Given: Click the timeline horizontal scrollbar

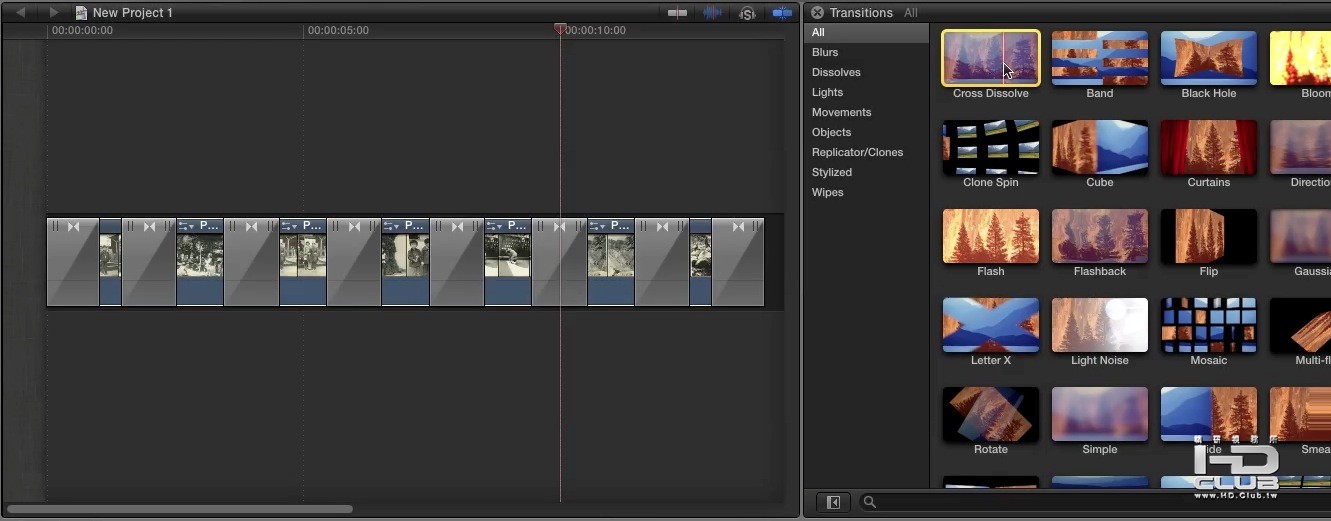Looking at the screenshot, I should [180, 509].
